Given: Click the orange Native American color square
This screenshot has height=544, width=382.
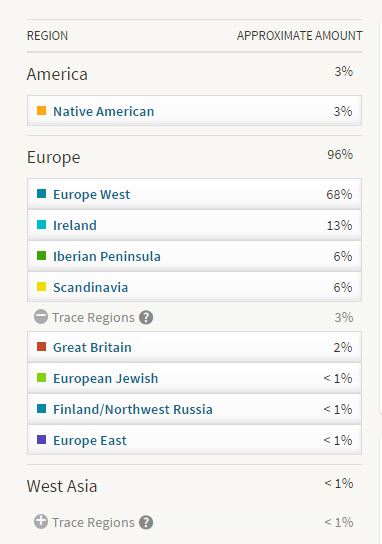Looking at the screenshot, I should pos(42,111).
